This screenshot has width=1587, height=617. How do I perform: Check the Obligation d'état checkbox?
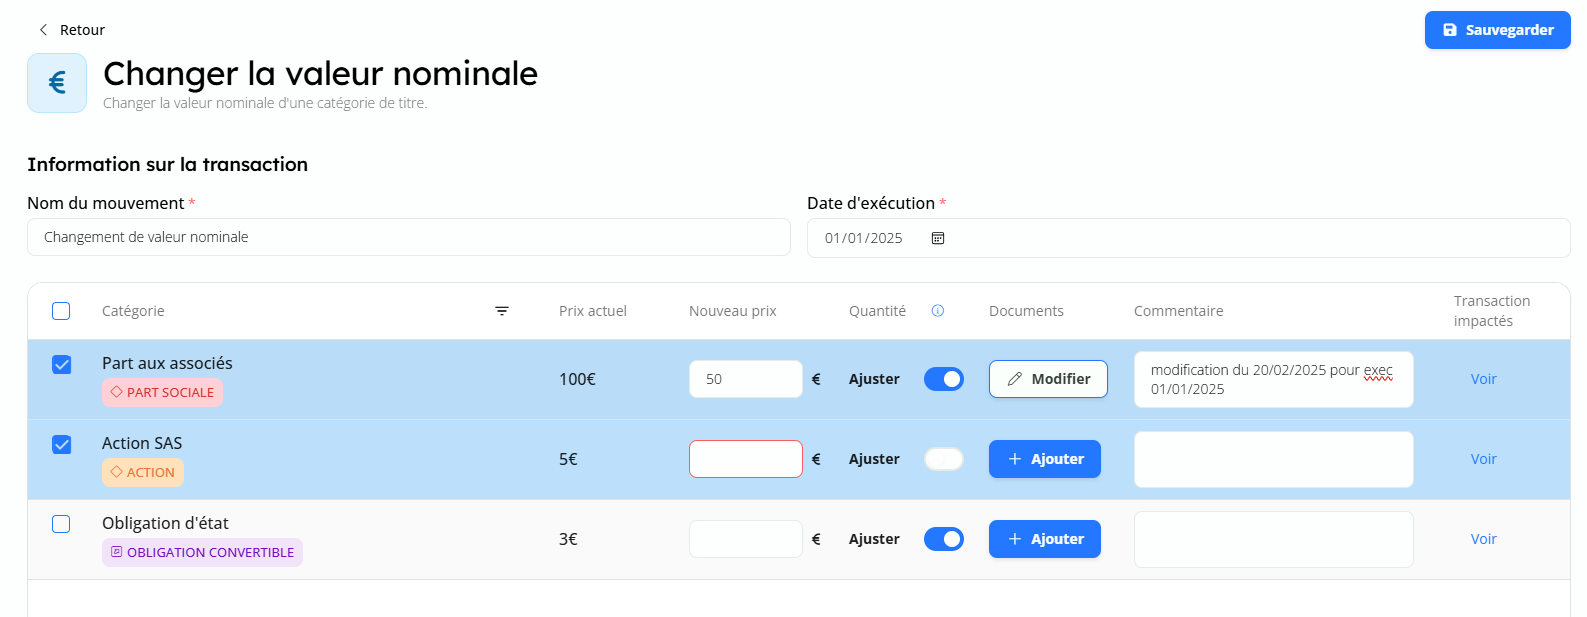pos(62,524)
